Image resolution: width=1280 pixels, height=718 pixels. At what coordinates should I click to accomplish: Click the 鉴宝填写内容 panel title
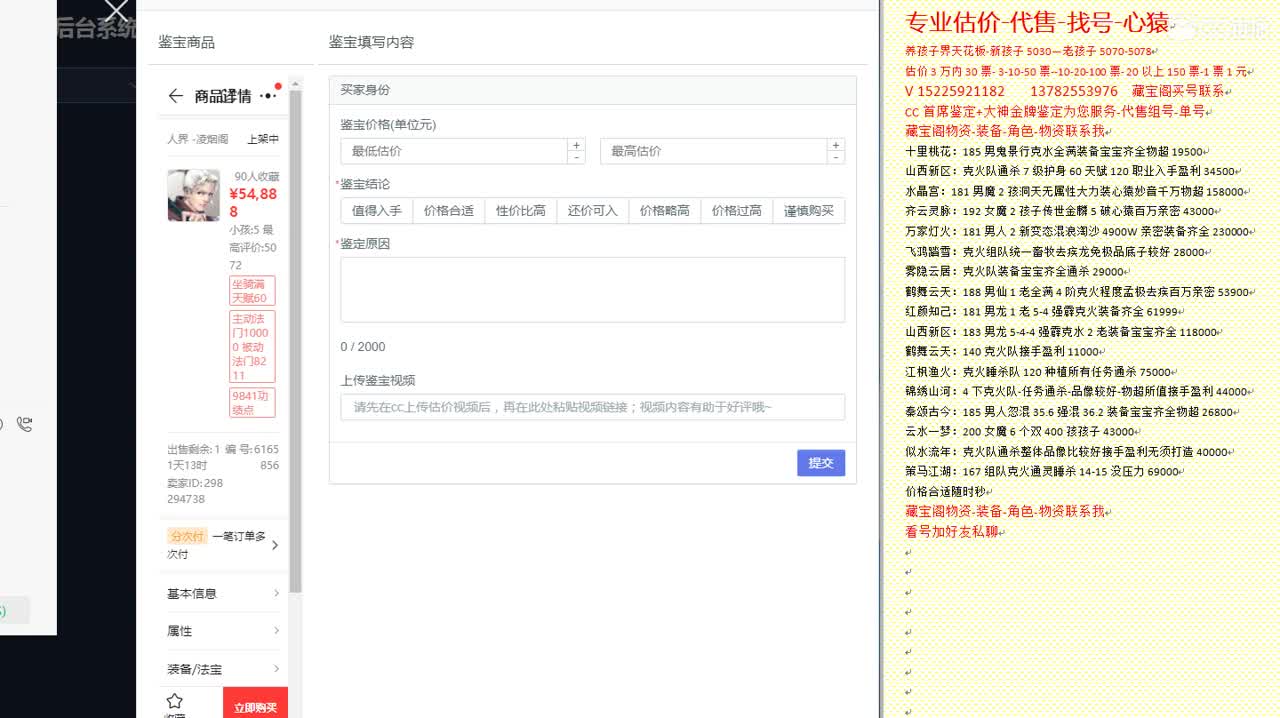371,42
